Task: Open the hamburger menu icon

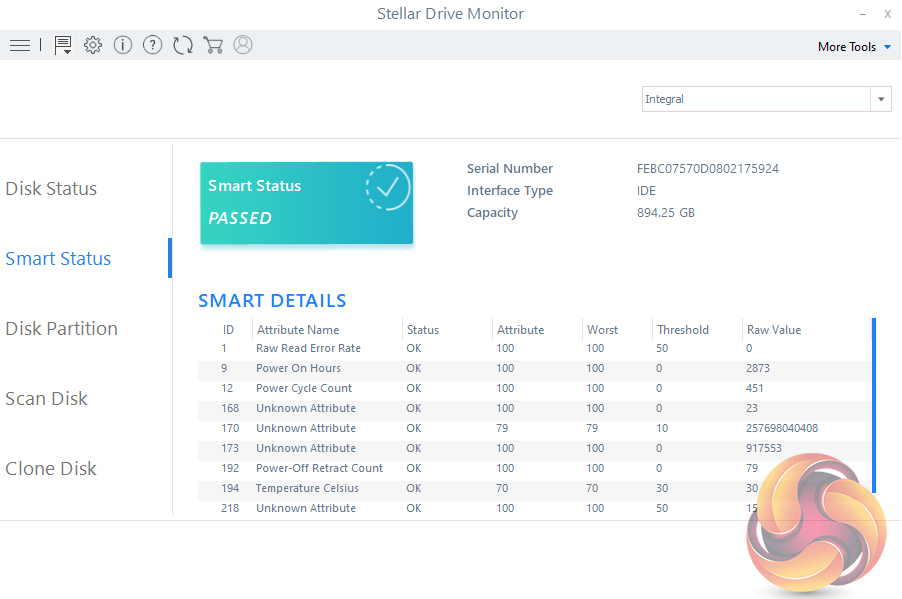Action: 19,45
